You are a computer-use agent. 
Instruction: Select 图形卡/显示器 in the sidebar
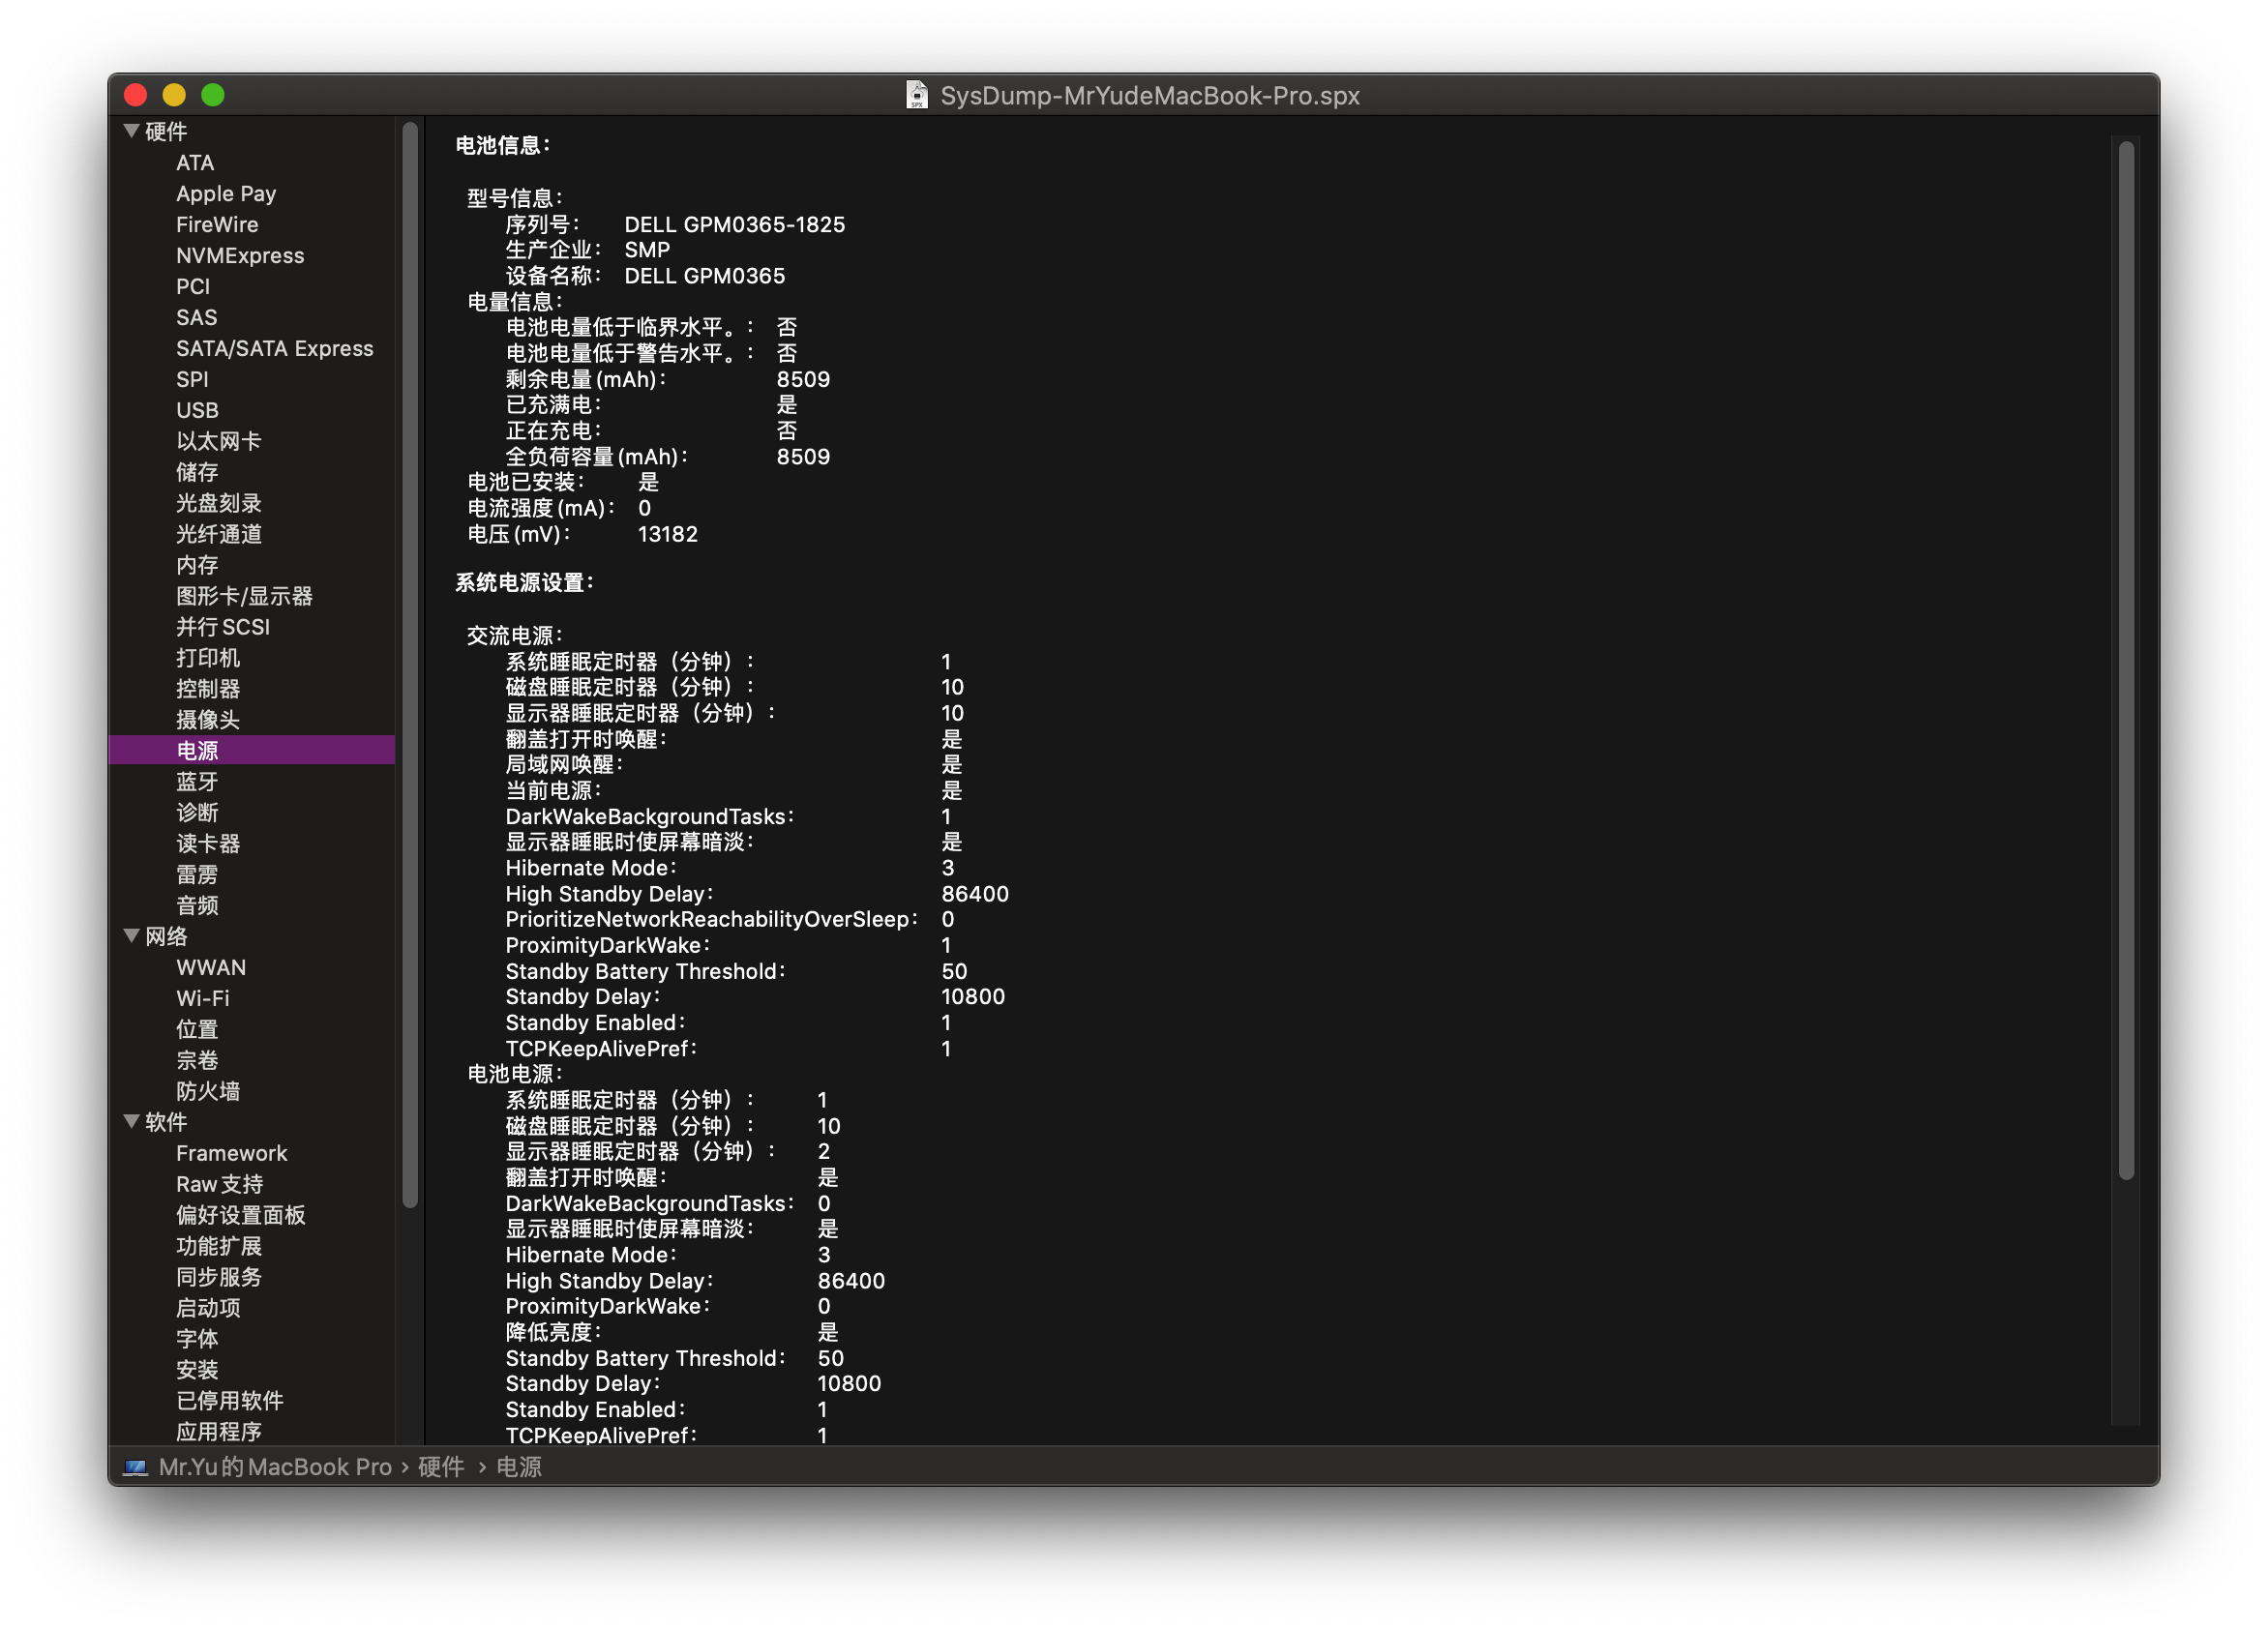pos(244,596)
